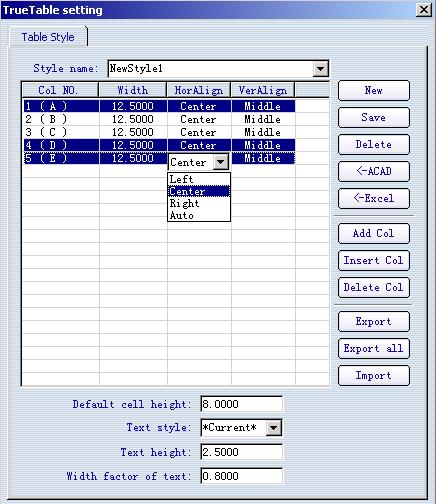Open the Table Style tab
The image size is (436, 504).
click(48, 37)
